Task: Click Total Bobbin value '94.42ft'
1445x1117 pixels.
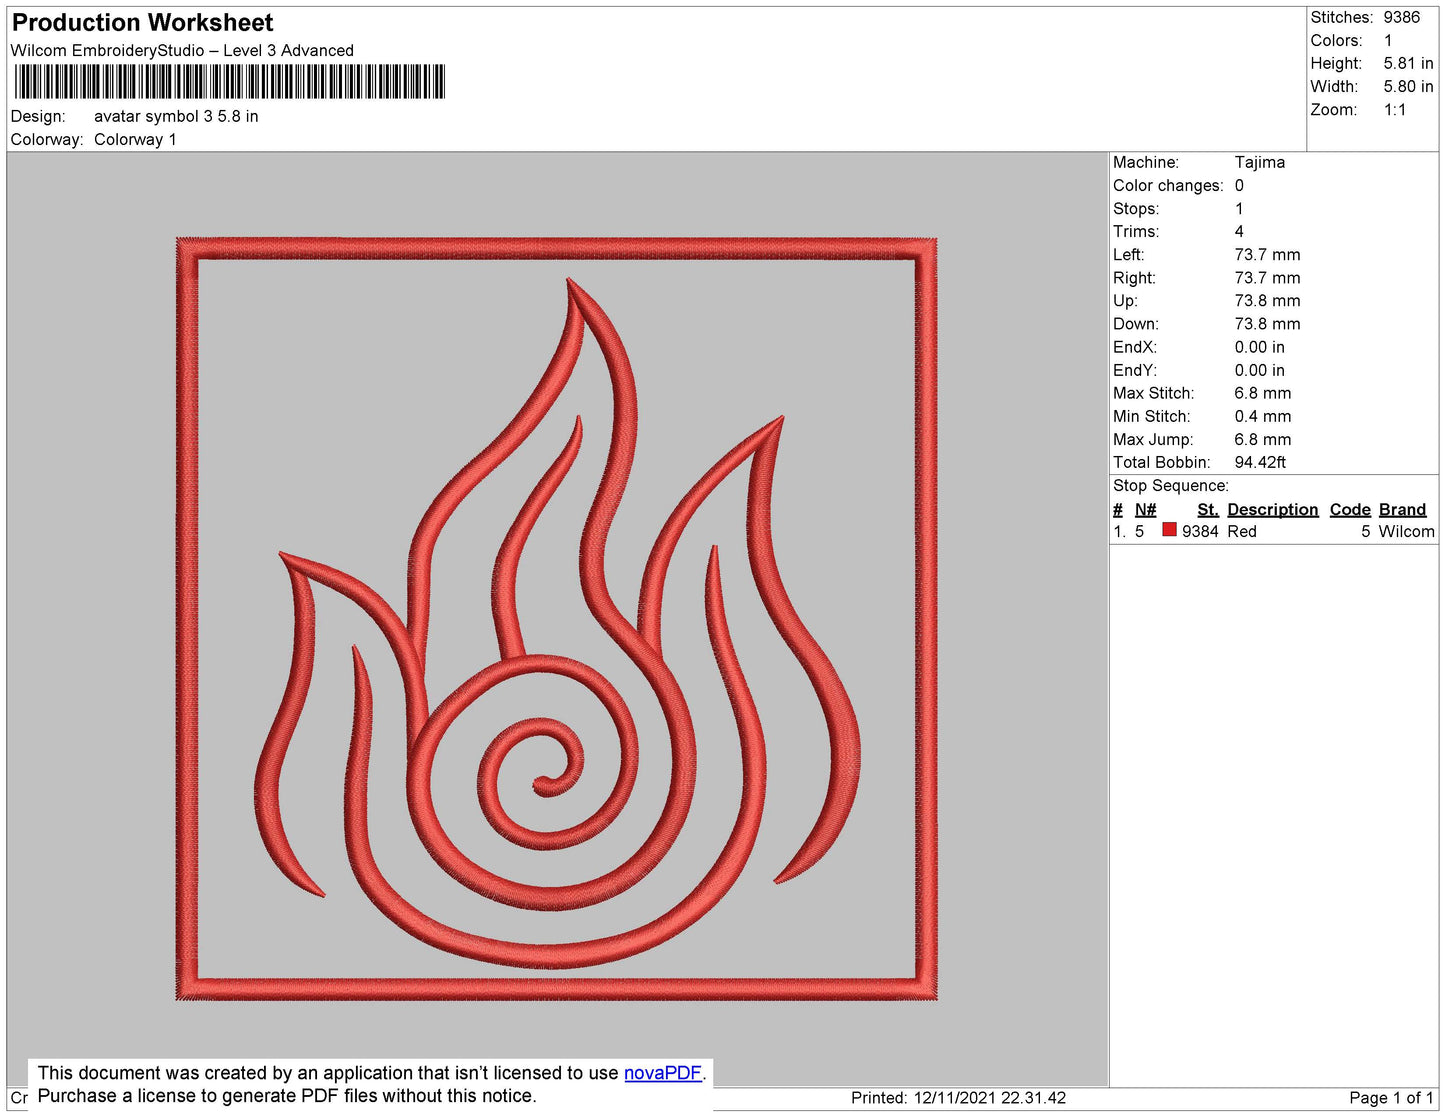Action: pos(1260,462)
